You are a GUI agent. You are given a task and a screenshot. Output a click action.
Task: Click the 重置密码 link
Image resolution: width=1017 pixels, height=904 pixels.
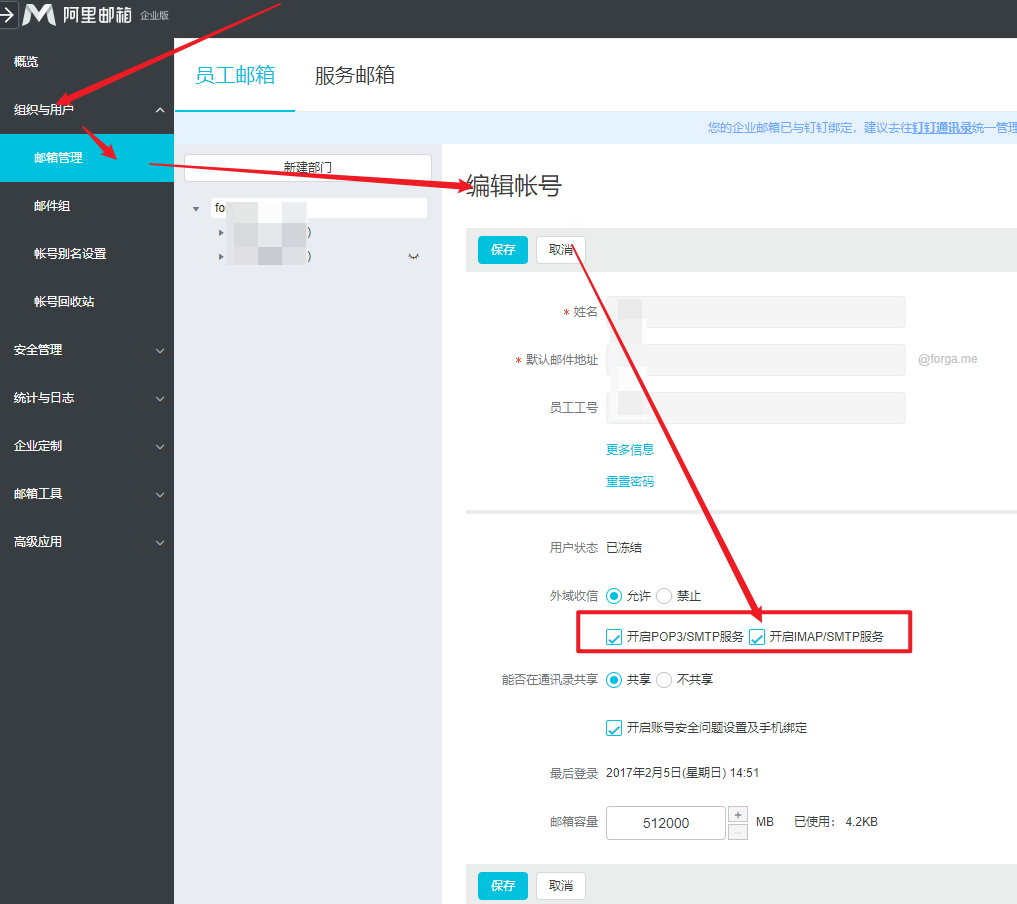(x=630, y=482)
